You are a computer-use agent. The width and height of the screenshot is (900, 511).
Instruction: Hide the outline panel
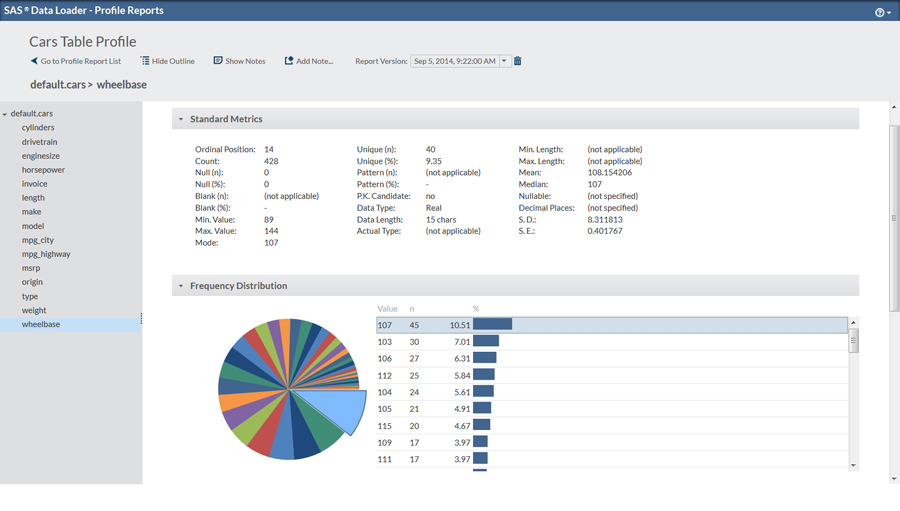(167, 61)
